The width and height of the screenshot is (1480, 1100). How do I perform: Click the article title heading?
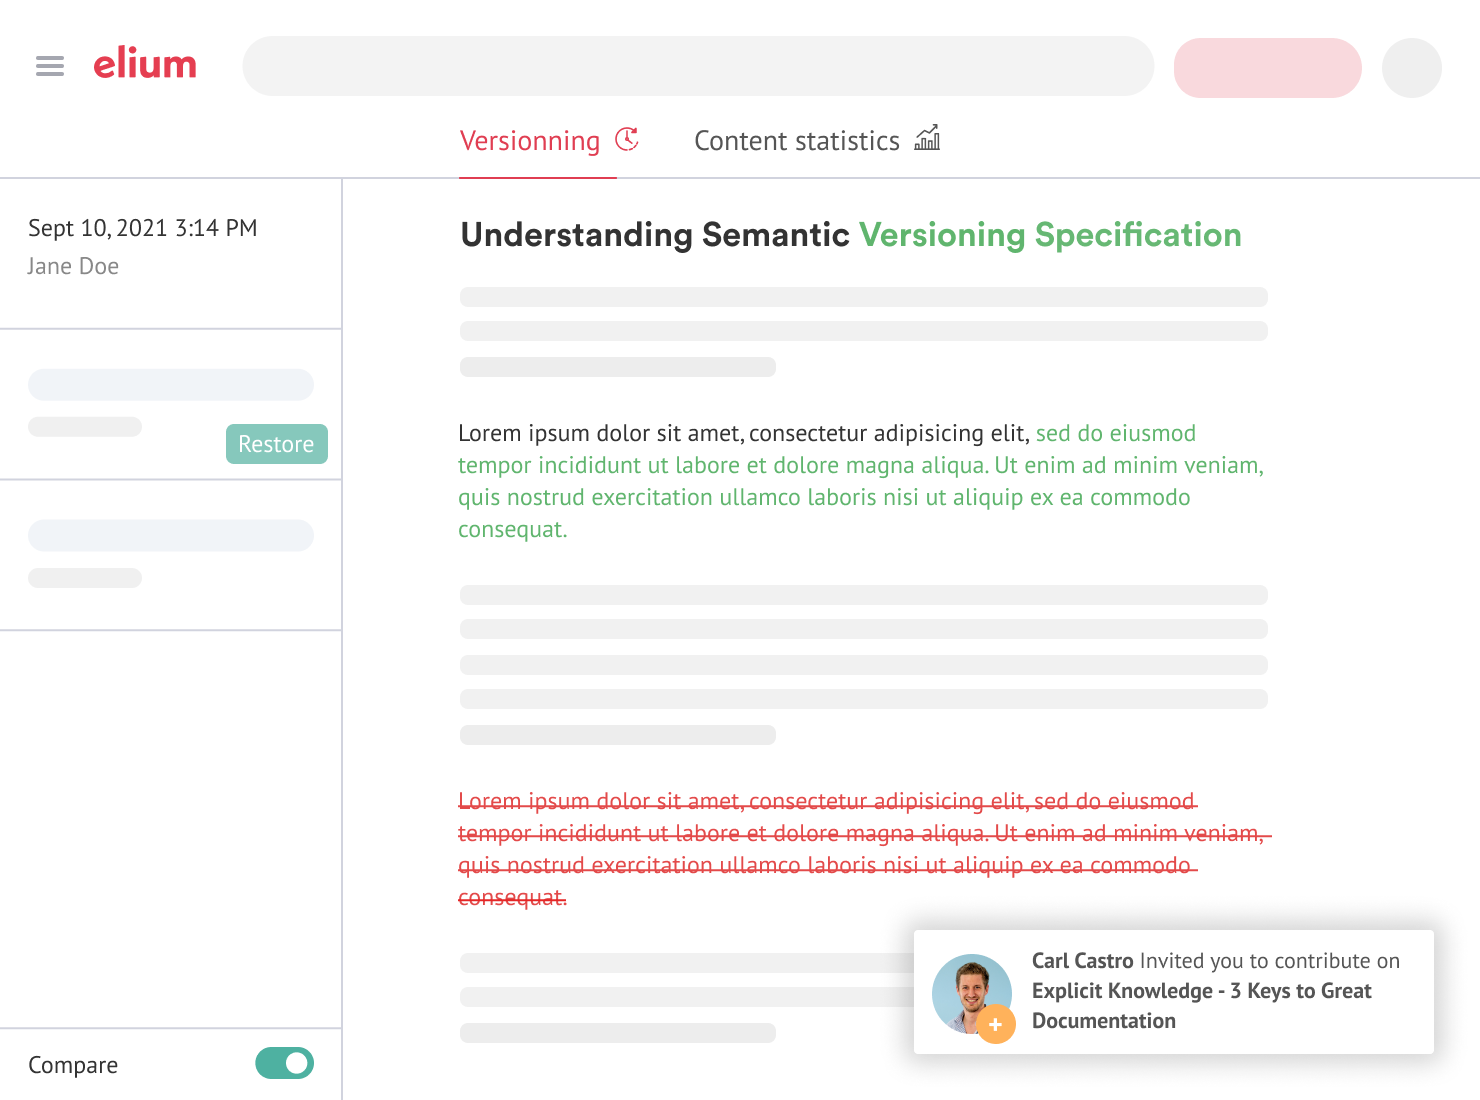[x=850, y=235]
